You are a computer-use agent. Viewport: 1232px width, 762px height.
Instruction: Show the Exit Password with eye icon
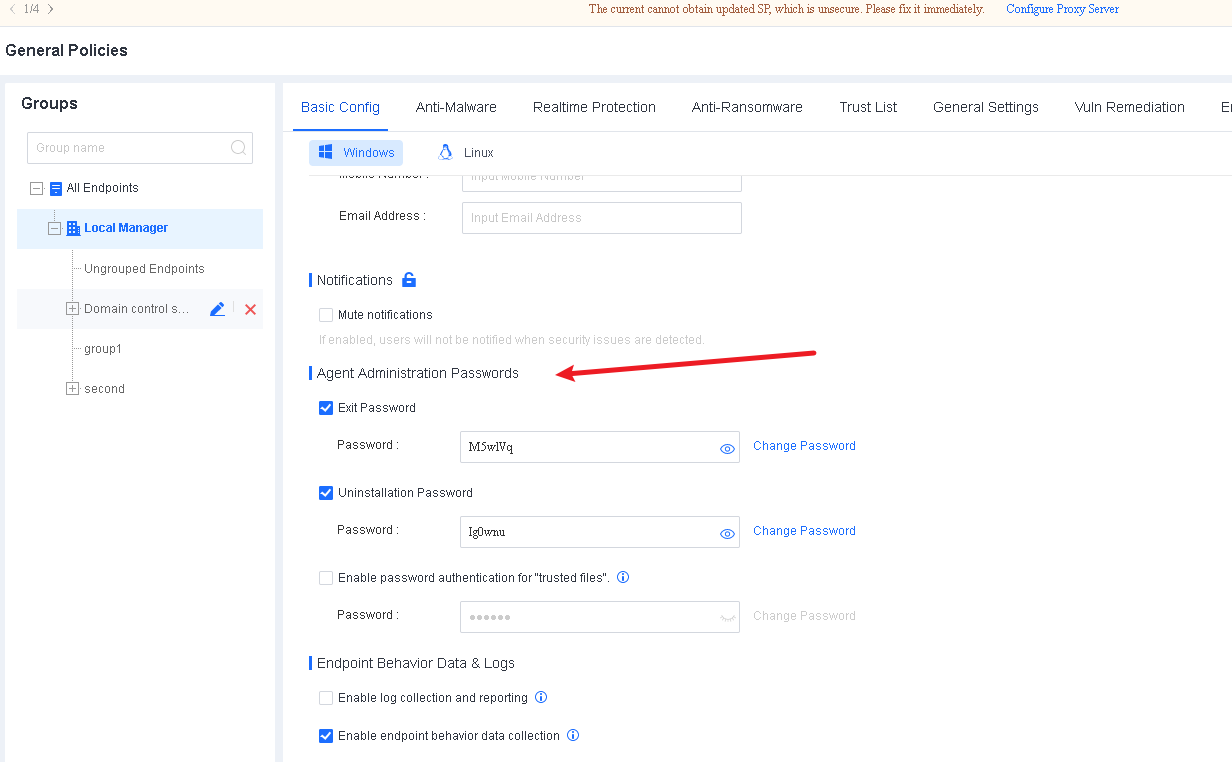point(728,449)
